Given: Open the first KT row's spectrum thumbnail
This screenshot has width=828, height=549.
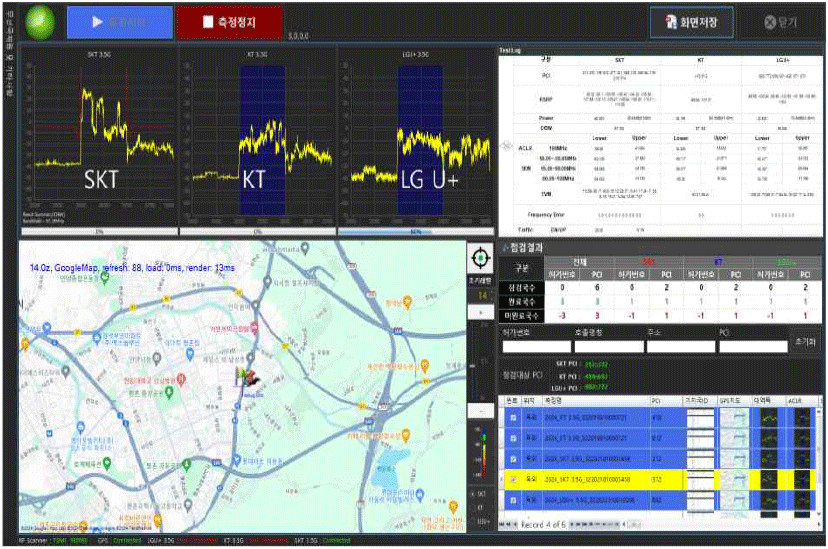Looking at the screenshot, I should click(771, 418).
